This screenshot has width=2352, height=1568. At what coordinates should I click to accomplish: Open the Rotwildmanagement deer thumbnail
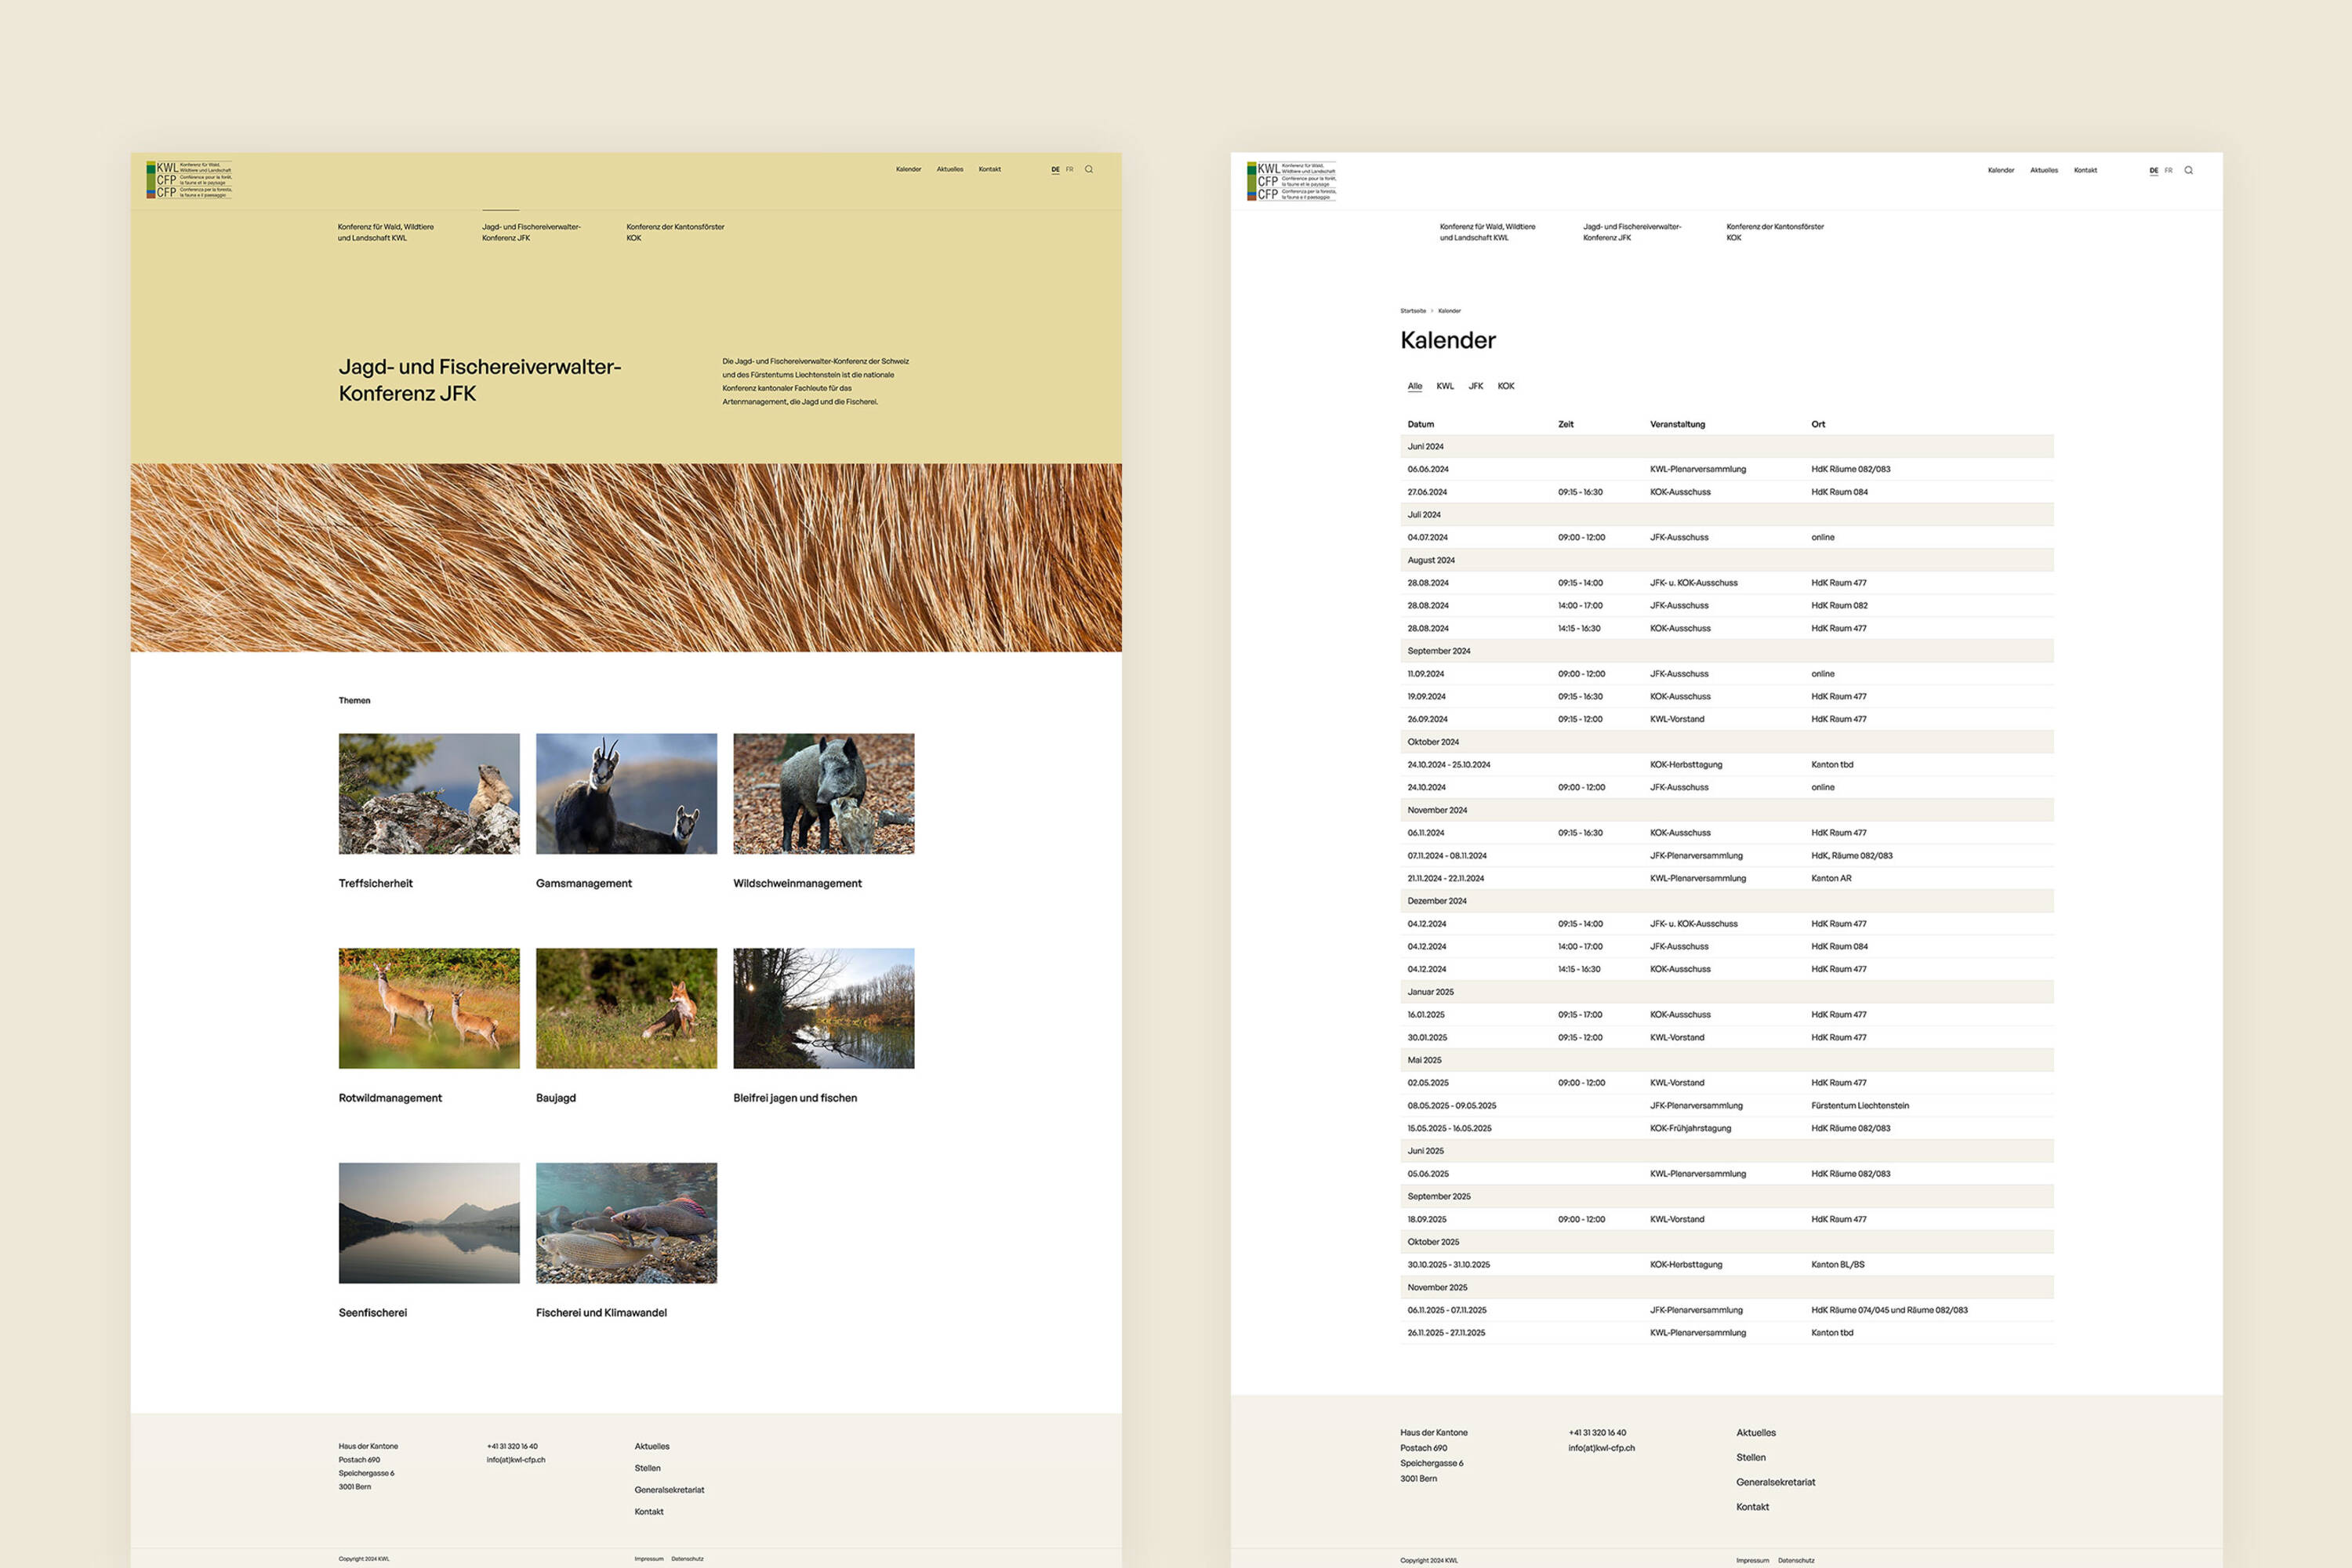[429, 1008]
